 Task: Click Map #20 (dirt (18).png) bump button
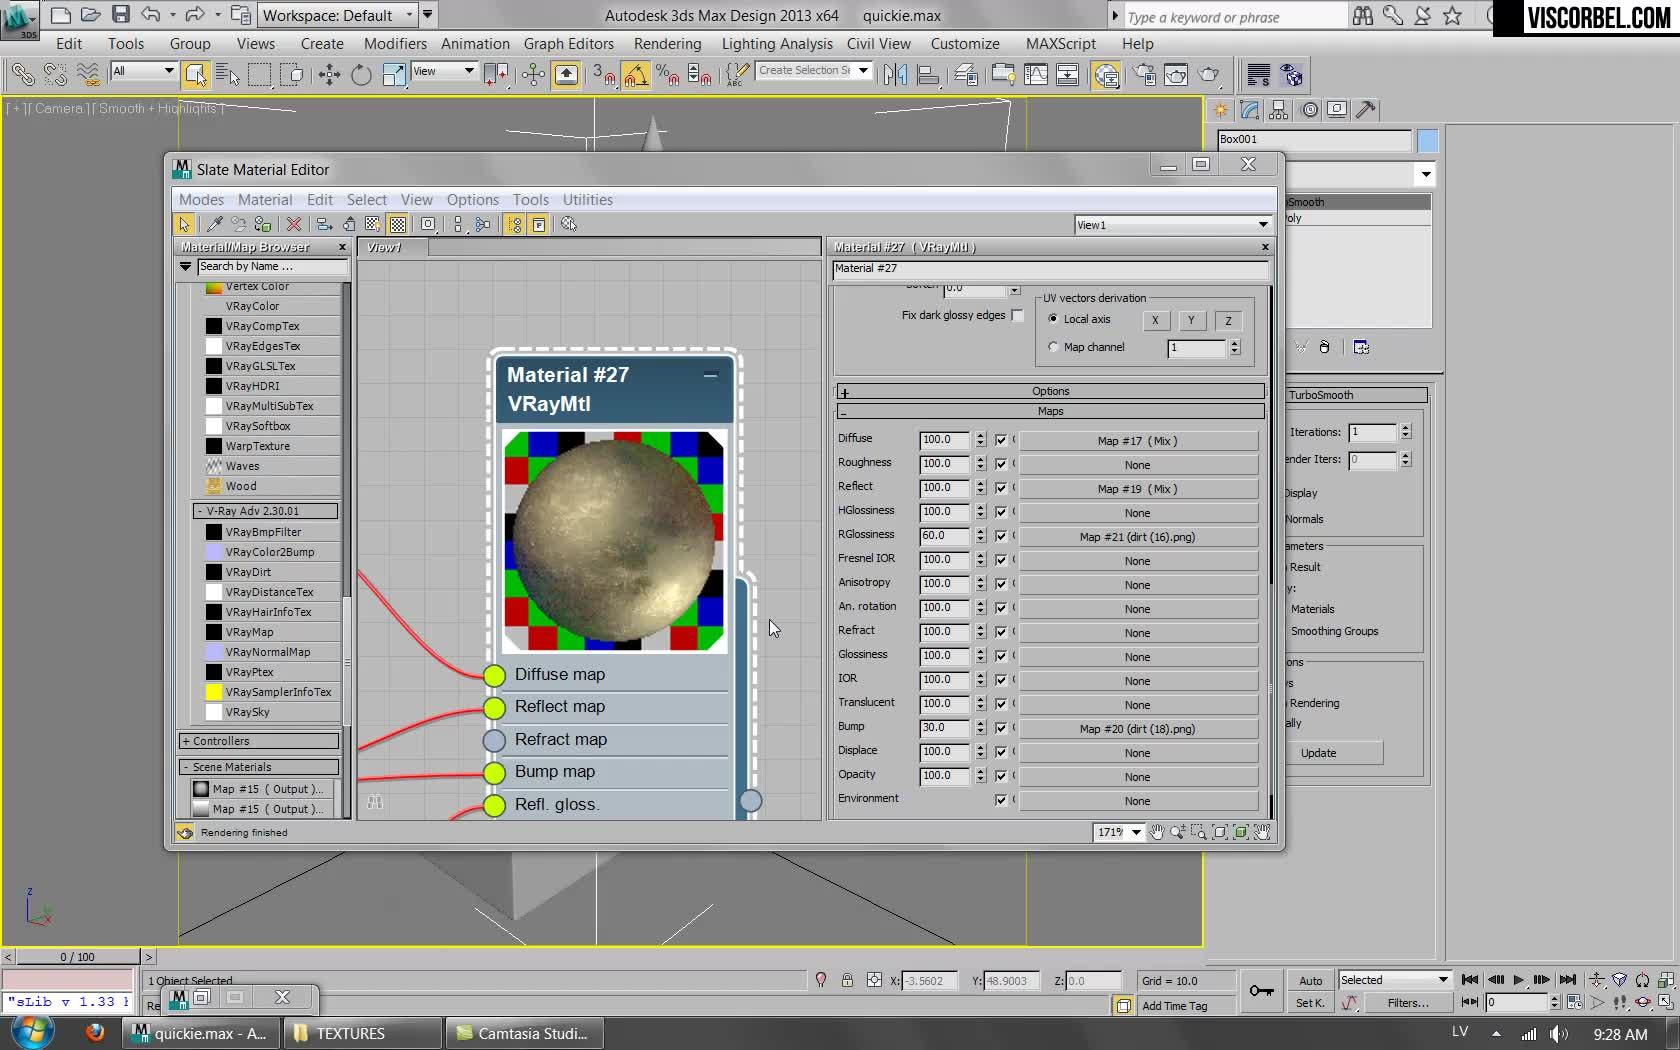point(1137,729)
